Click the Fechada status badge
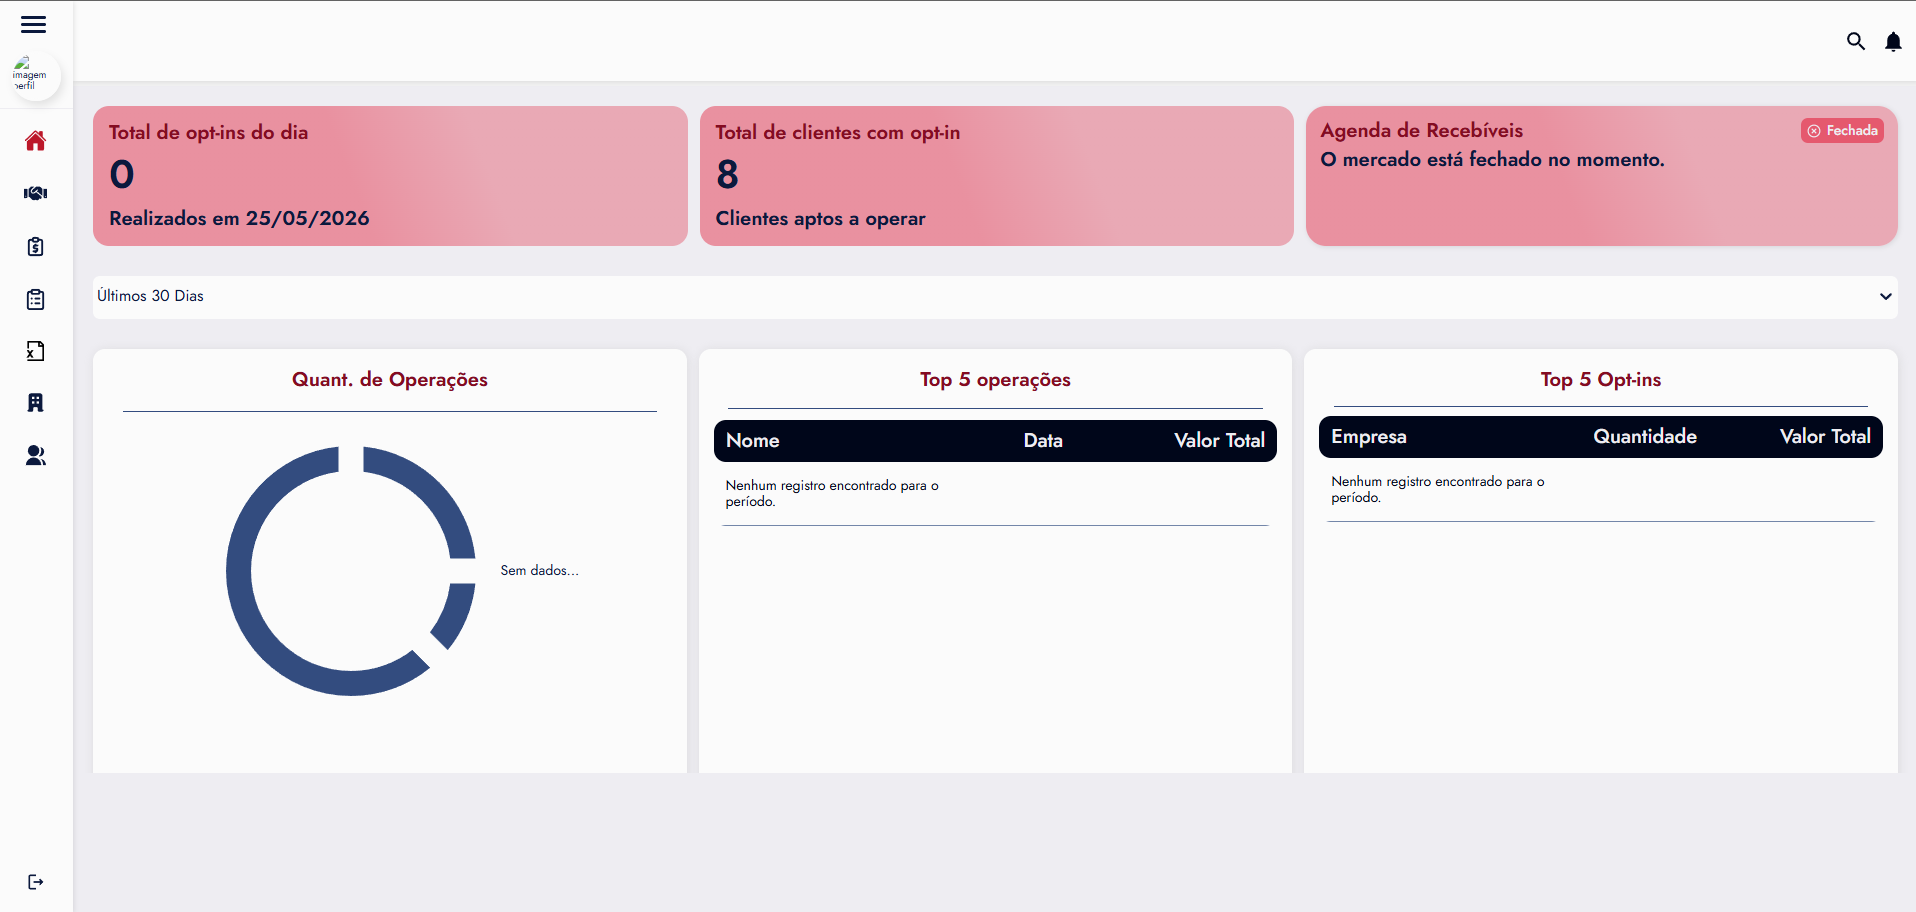The height and width of the screenshot is (912, 1916). pyautogui.click(x=1842, y=131)
